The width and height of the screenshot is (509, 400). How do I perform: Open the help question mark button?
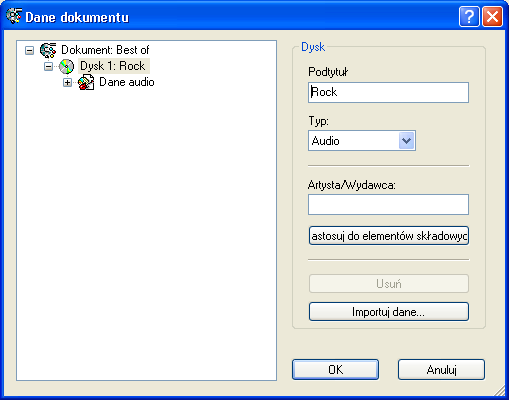click(469, 16)
